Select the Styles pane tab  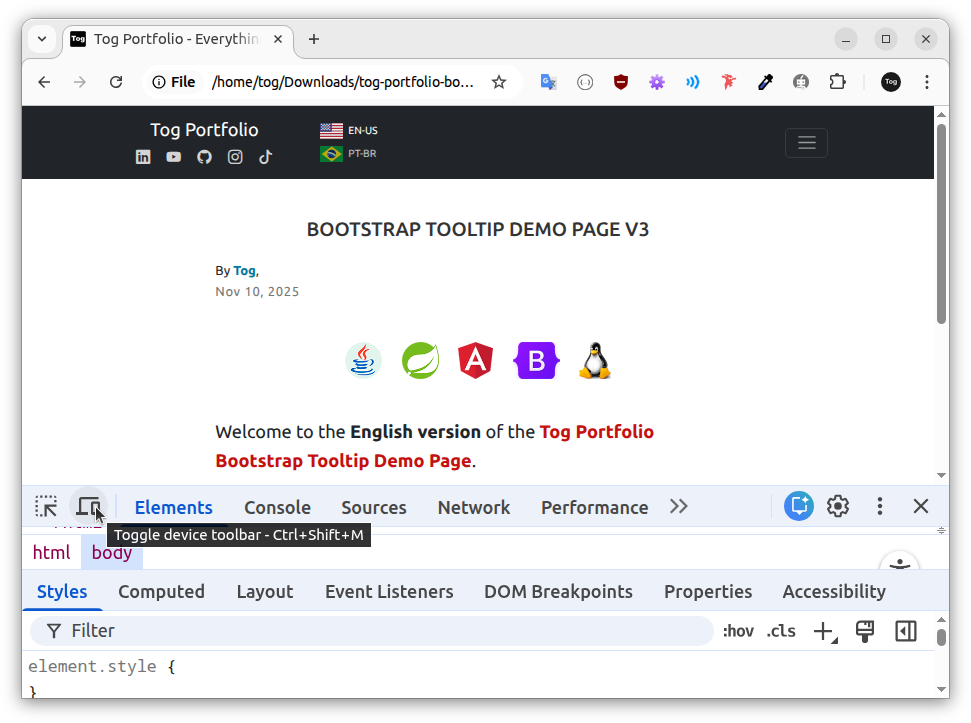[62, 592]
